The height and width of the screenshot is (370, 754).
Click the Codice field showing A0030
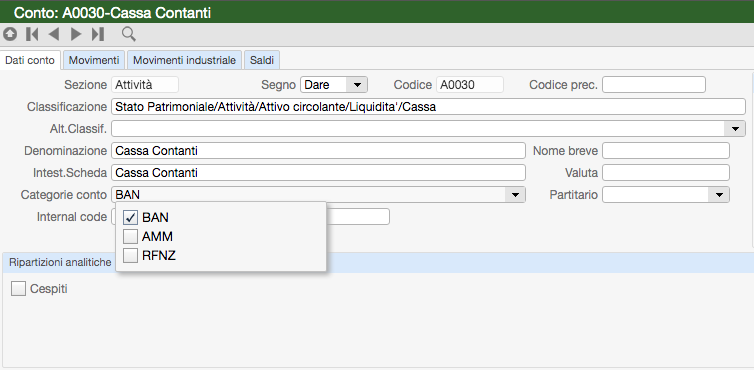pos(470,85)
